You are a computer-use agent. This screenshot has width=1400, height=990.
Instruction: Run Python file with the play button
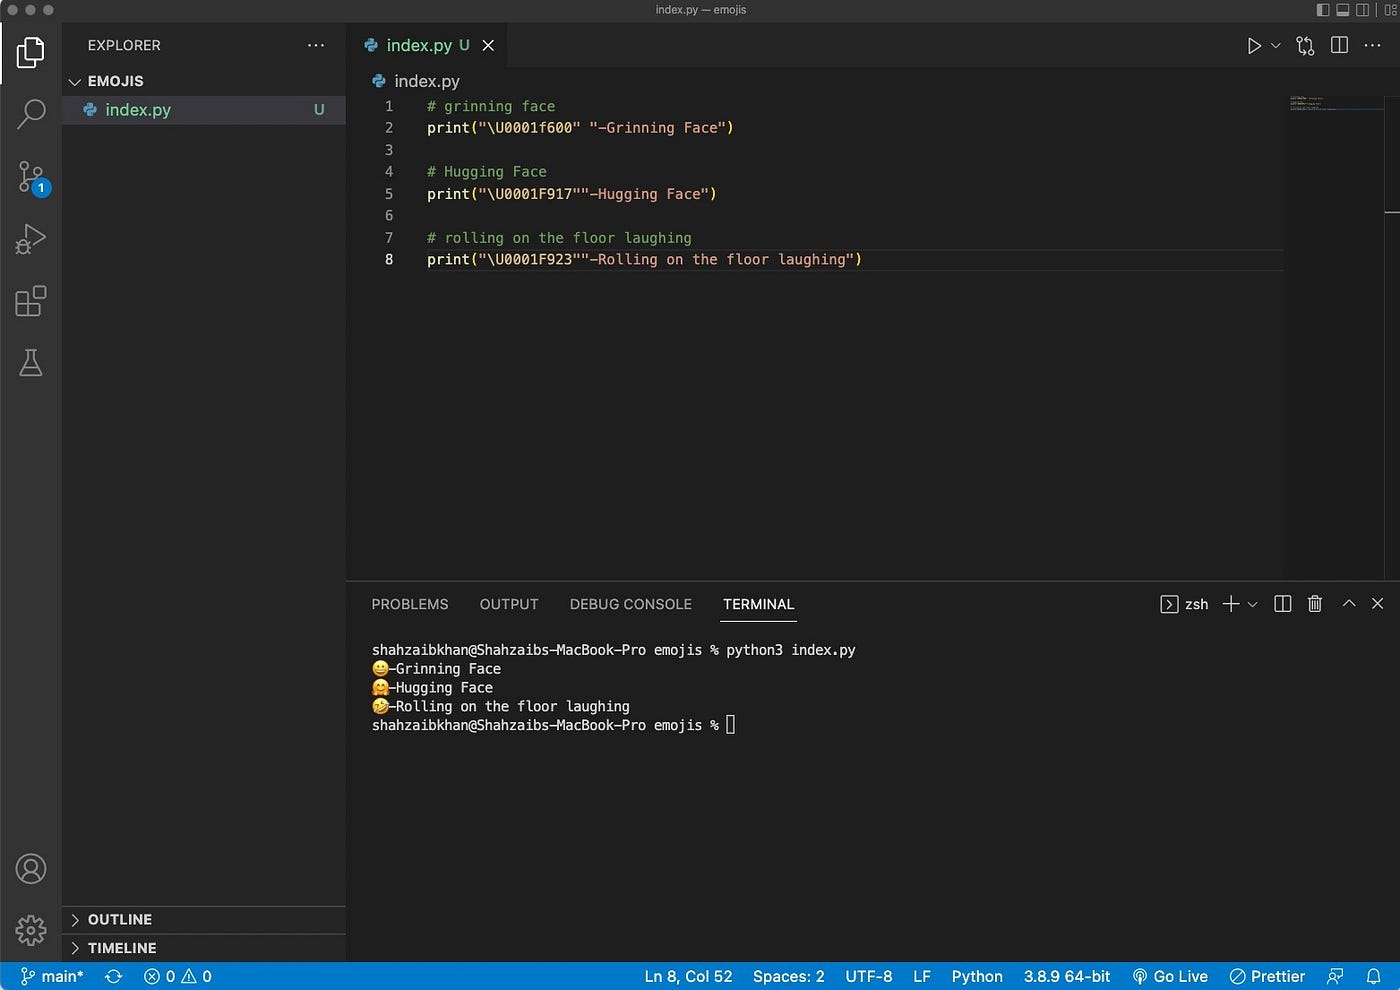[x=1253, y=46]
